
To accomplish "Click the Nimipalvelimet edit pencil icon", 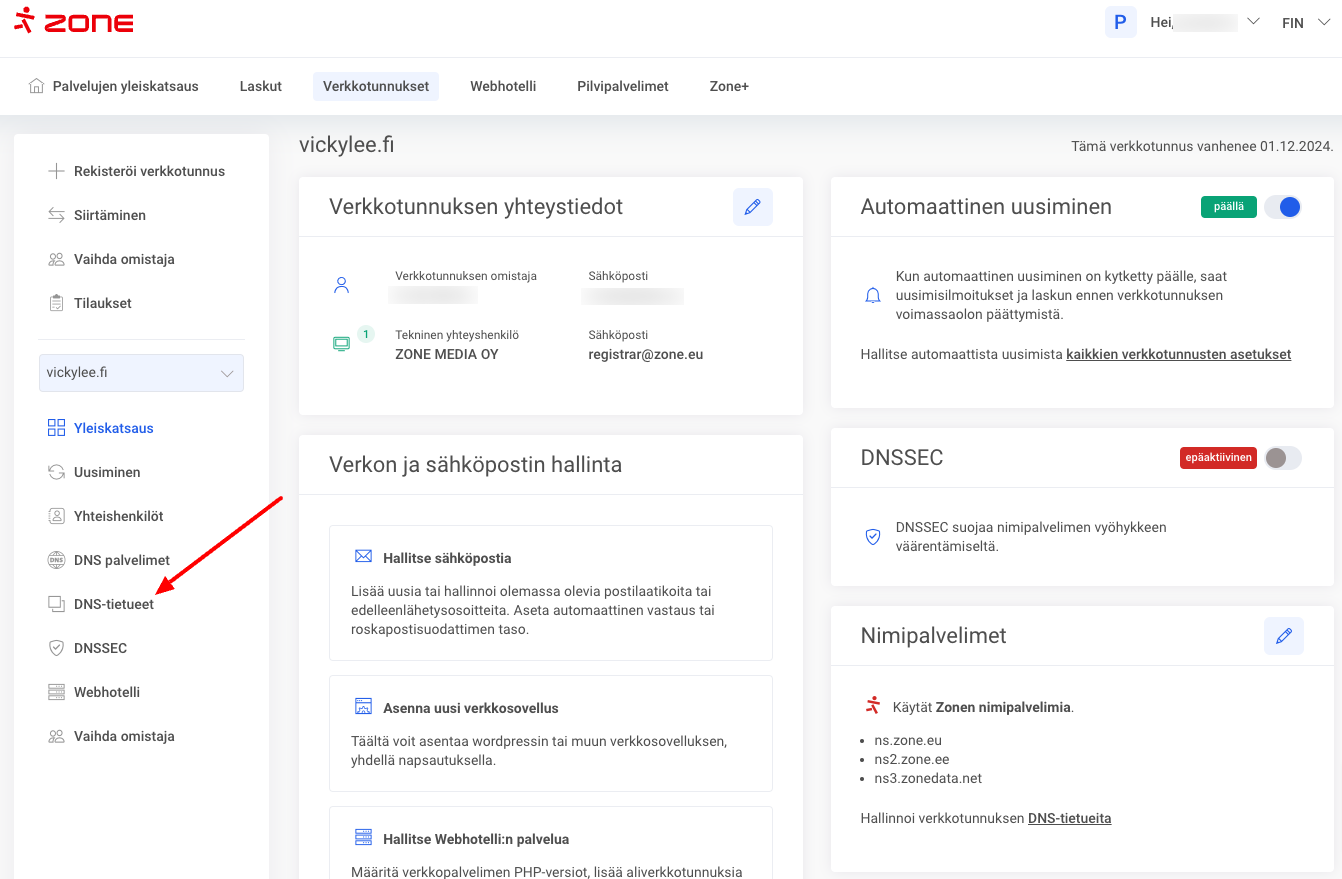I will (1283, 636).
